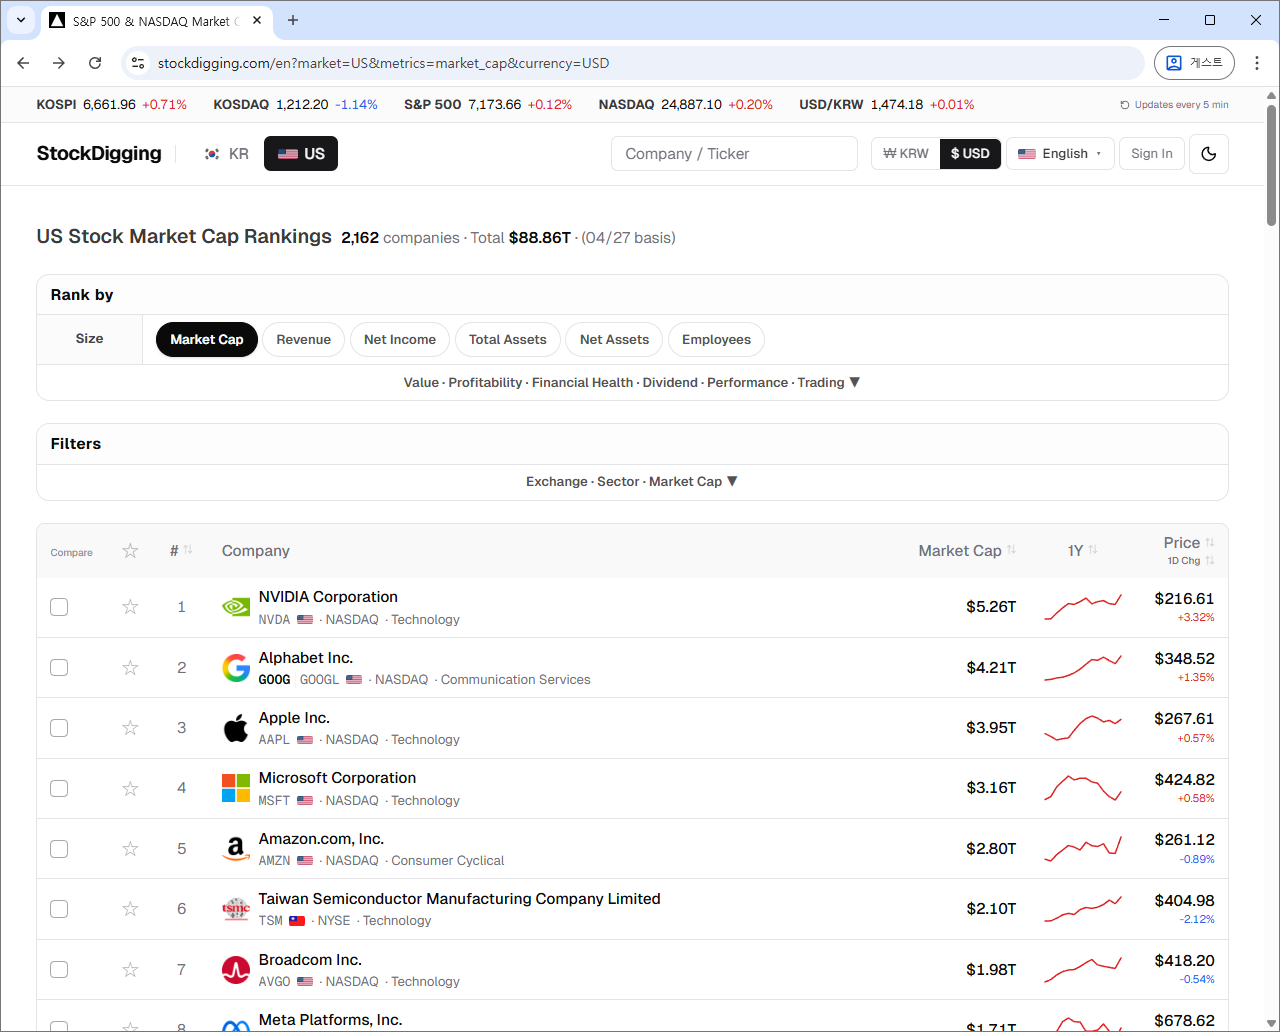The image size is (1280, 1032).
Task: Switch currency to USD
Action: 970,154
